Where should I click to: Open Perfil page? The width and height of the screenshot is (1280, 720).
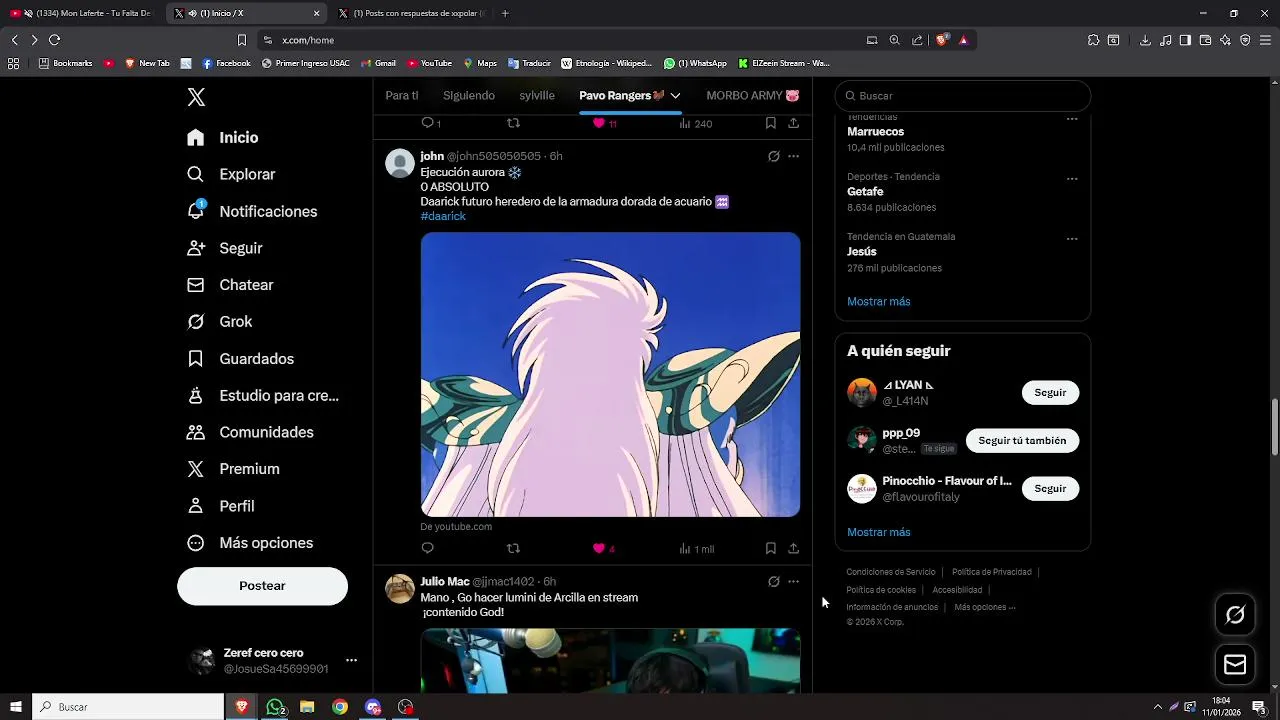tap(221, 506)
